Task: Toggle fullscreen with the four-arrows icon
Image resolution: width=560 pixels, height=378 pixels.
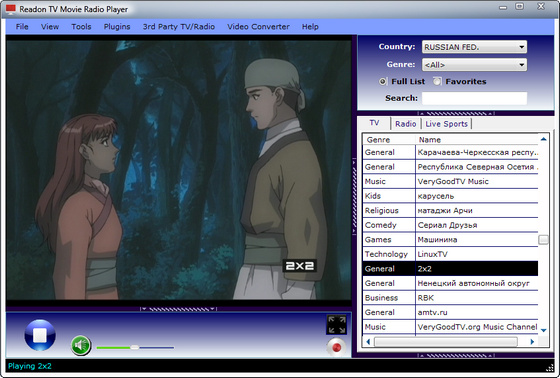Action: point(336,324)
